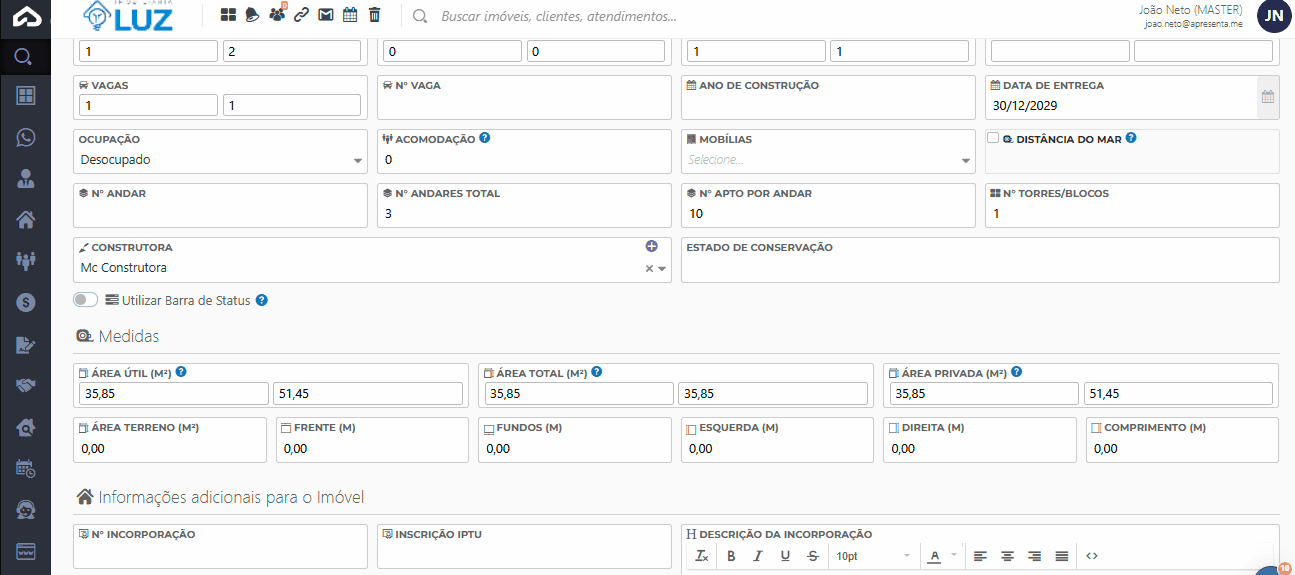This screenshot has height=575, width=1295.
Task: Toggle bold formatting in description editor
Action: point(731,556)
